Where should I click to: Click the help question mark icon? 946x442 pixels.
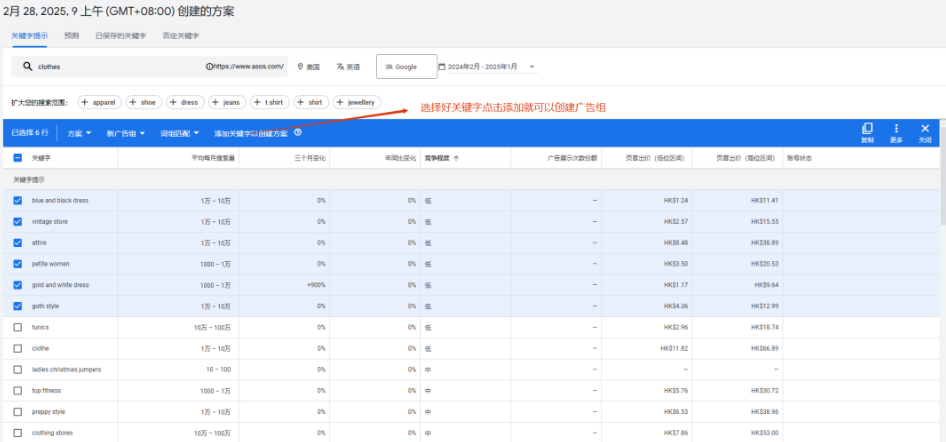coord(298,133)
